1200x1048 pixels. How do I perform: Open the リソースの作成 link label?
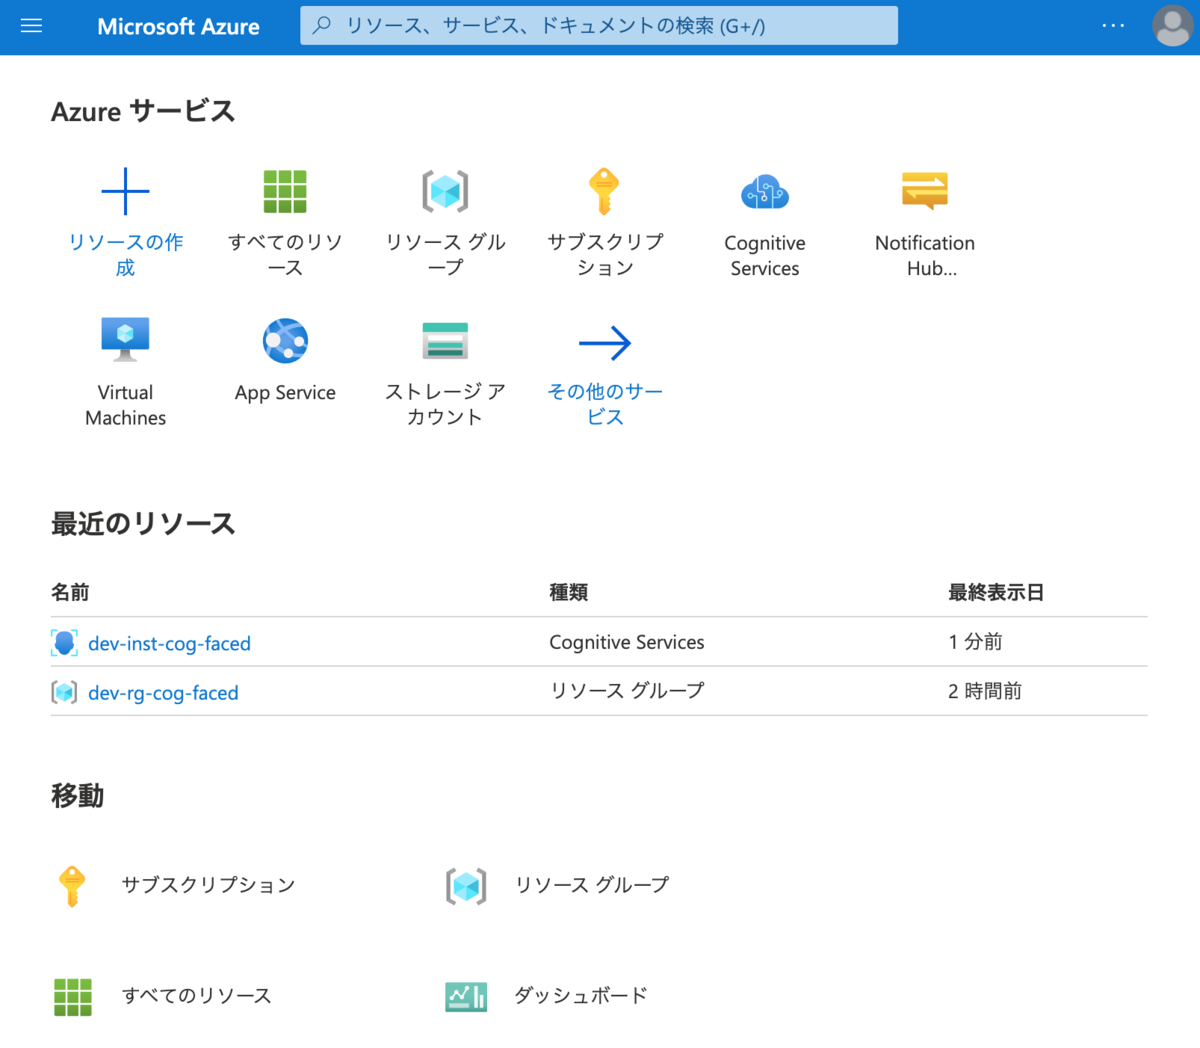coord(125,255)
